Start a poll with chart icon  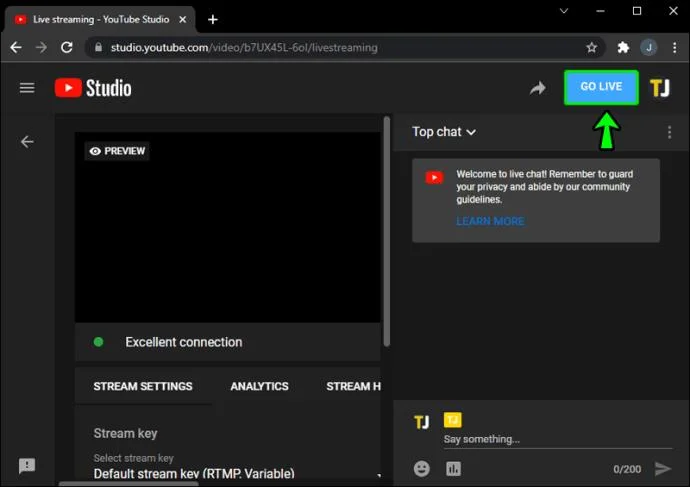coord(453,469)
